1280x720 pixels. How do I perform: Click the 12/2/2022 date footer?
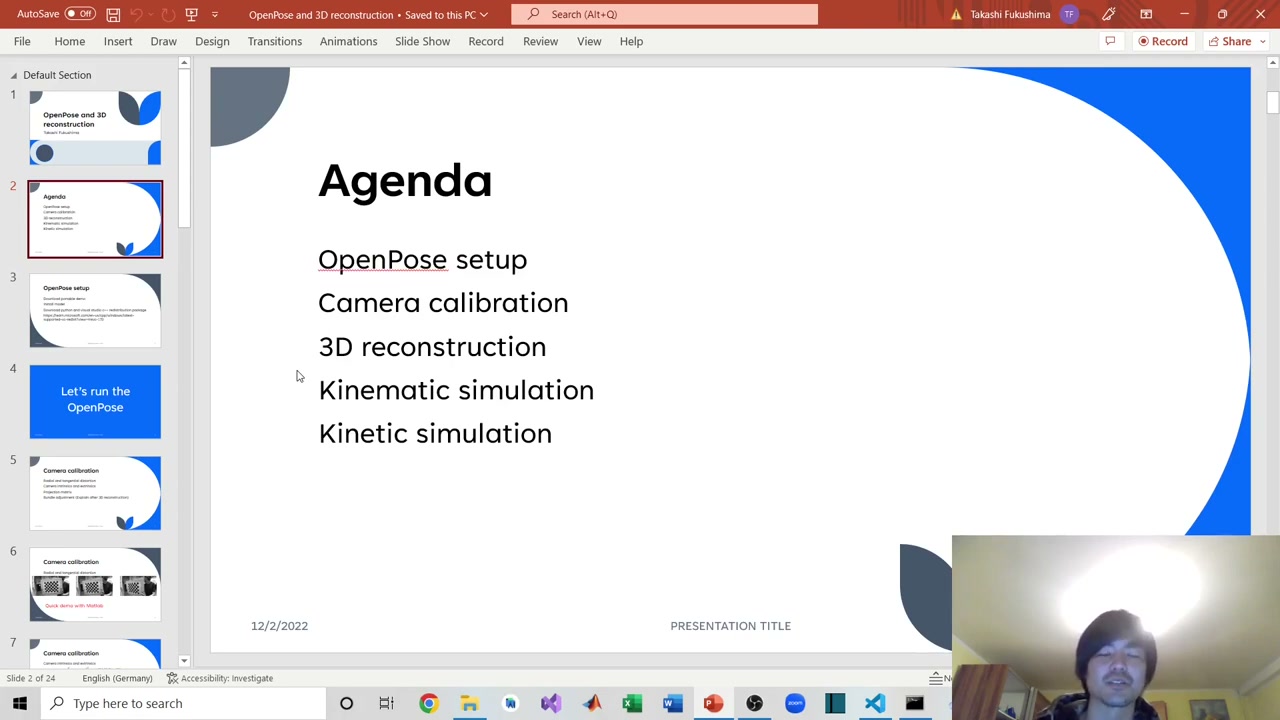279,626
